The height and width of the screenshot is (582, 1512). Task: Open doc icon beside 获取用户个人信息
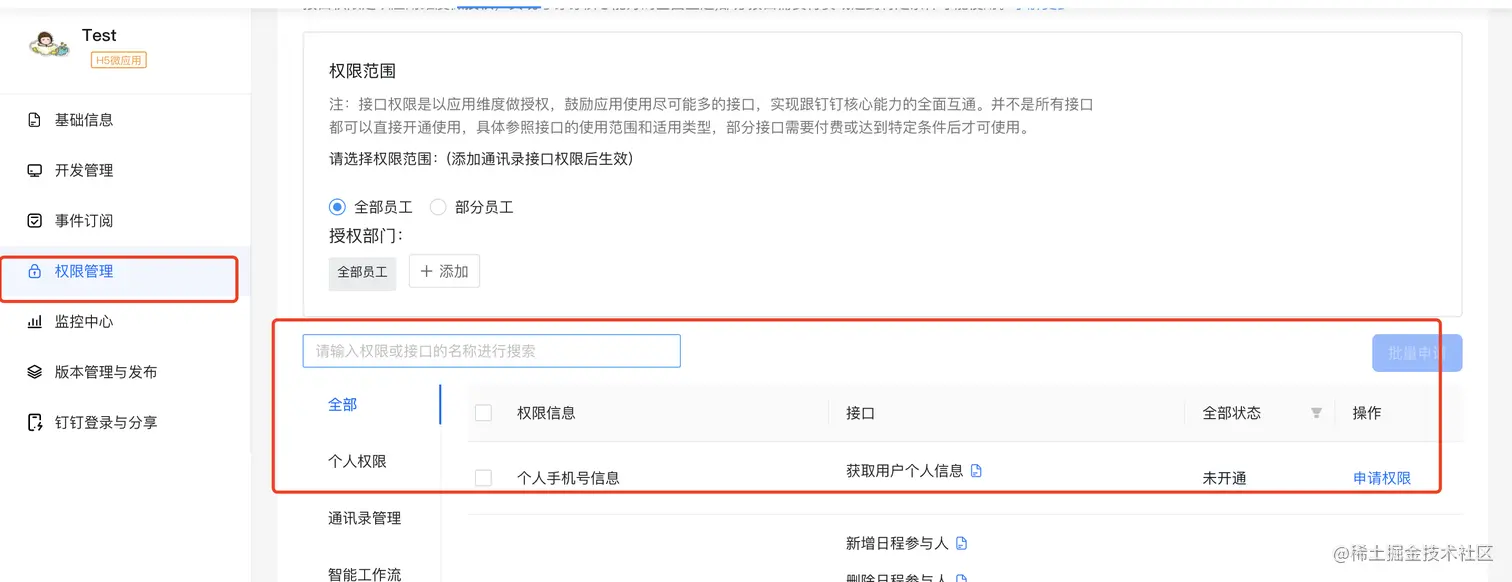coord(977,470)
